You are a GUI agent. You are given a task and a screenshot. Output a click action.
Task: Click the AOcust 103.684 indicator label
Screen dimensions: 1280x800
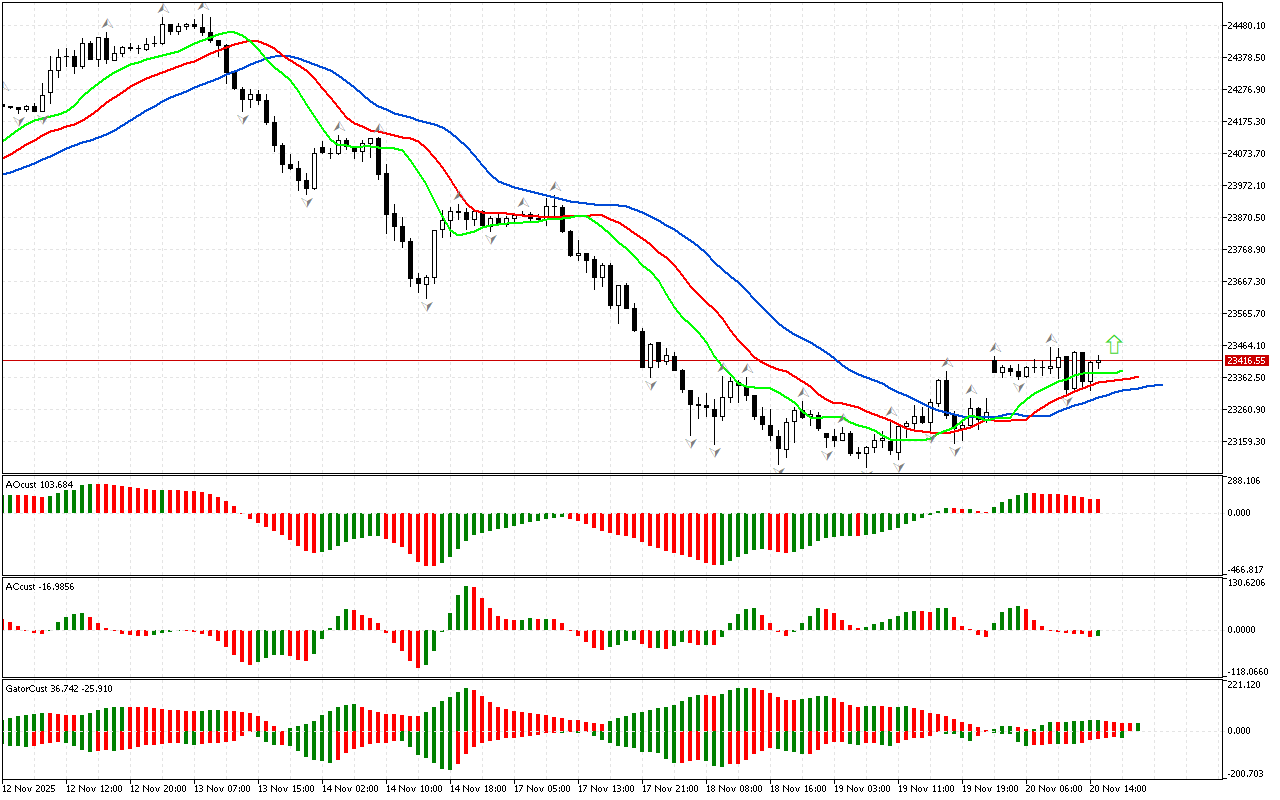(x=40, y=484)
